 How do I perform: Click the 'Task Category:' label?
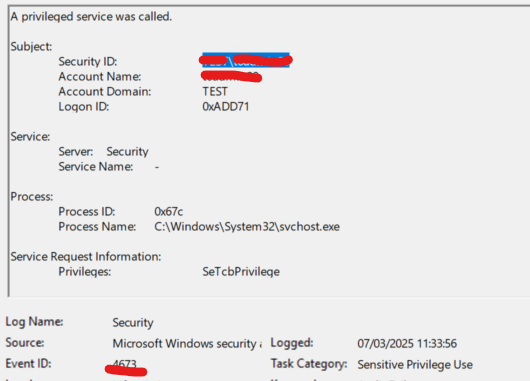pyautogui.click(x=309, y=364)
